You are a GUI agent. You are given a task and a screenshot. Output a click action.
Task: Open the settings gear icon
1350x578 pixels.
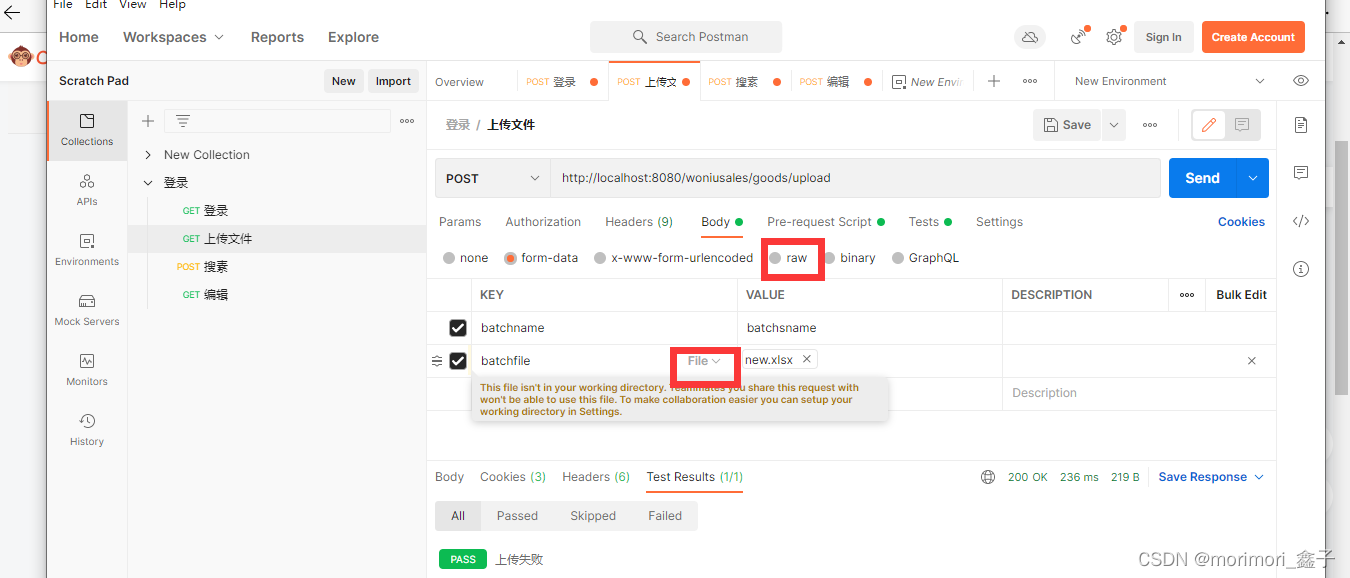coord(1114,37)
